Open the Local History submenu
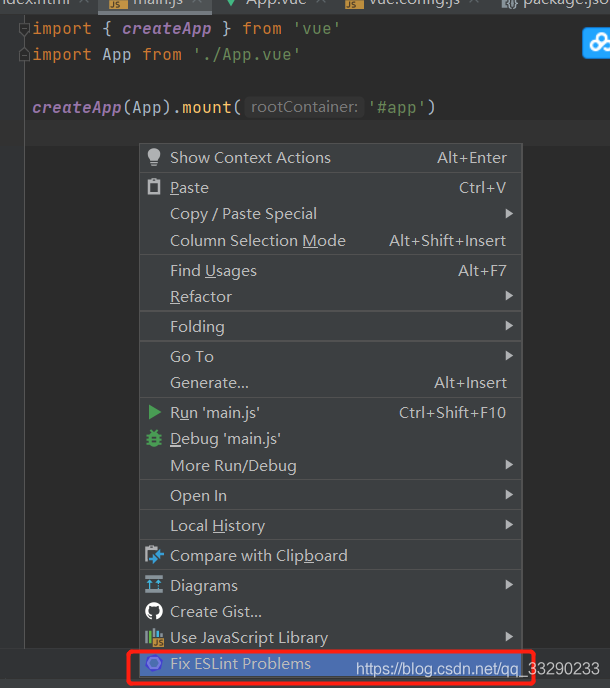 point(330,525)
